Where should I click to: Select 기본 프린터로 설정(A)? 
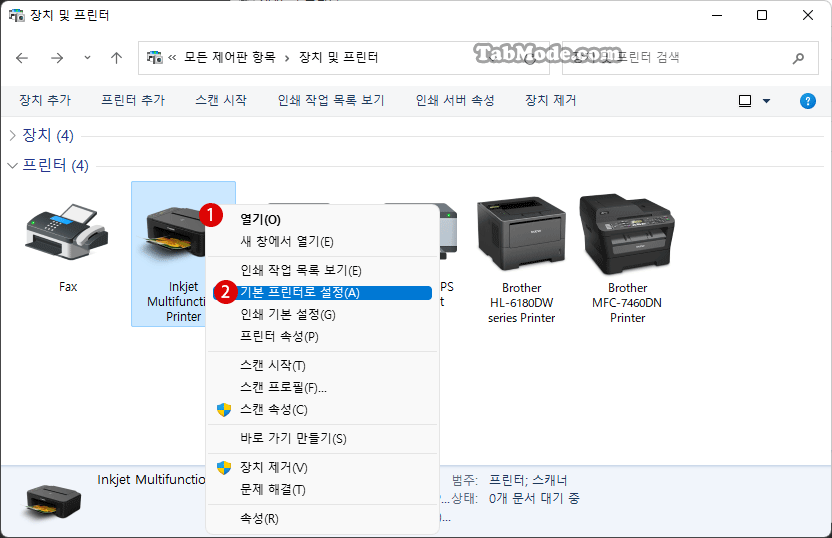(322, 292)
